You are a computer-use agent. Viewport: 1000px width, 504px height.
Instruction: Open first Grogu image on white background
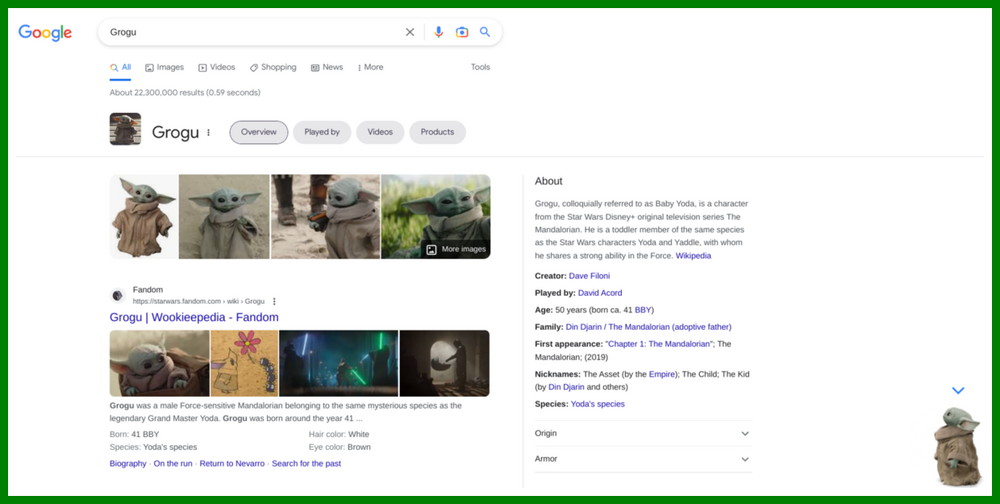tap(143, 216)
